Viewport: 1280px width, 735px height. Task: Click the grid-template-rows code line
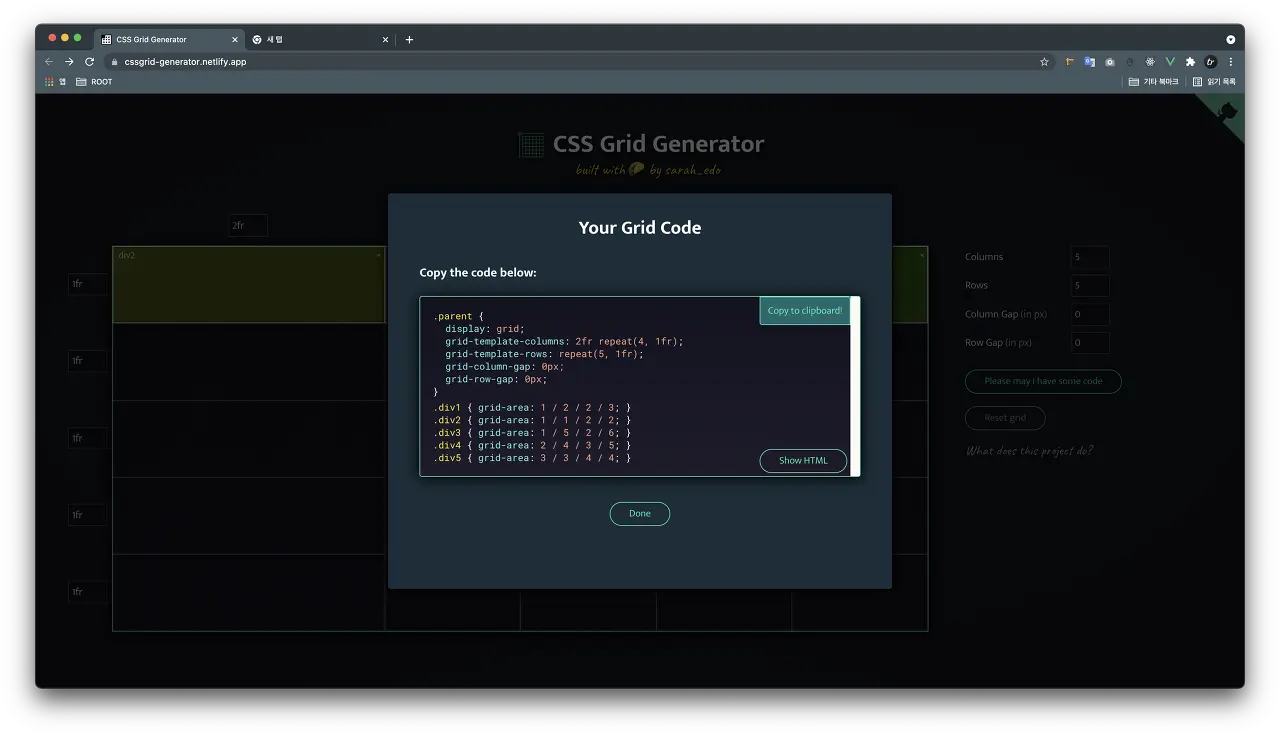click(x=545, y=354)
